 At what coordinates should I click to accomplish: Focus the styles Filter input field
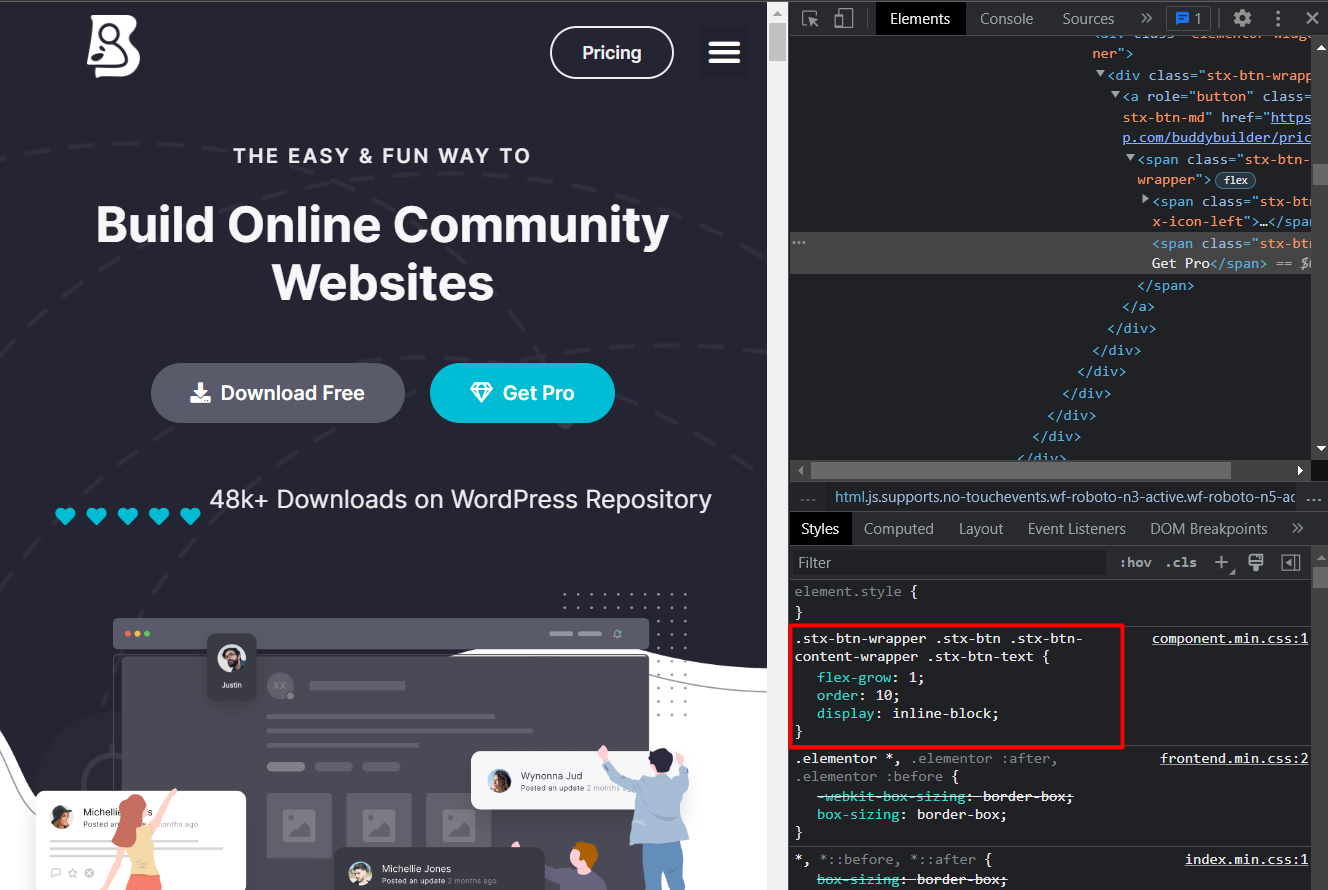pos(950,562)
